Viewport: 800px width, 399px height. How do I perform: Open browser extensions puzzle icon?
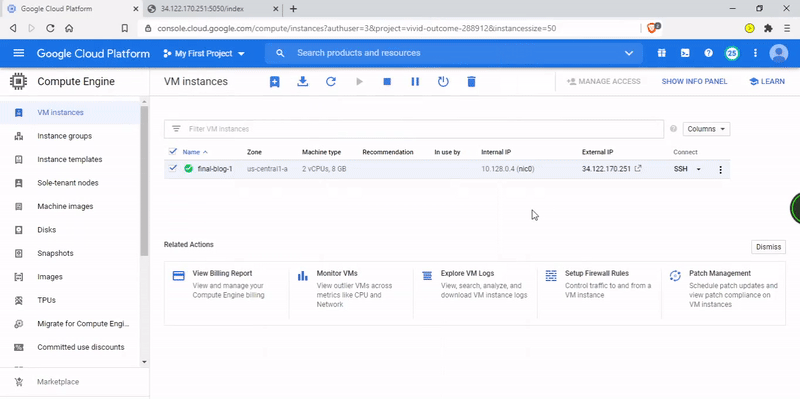coord(768,29)
